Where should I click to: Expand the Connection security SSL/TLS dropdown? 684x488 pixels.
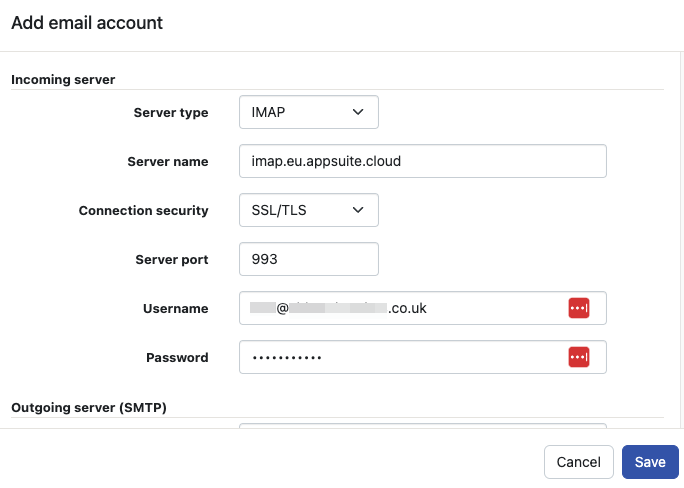[308, 210]
